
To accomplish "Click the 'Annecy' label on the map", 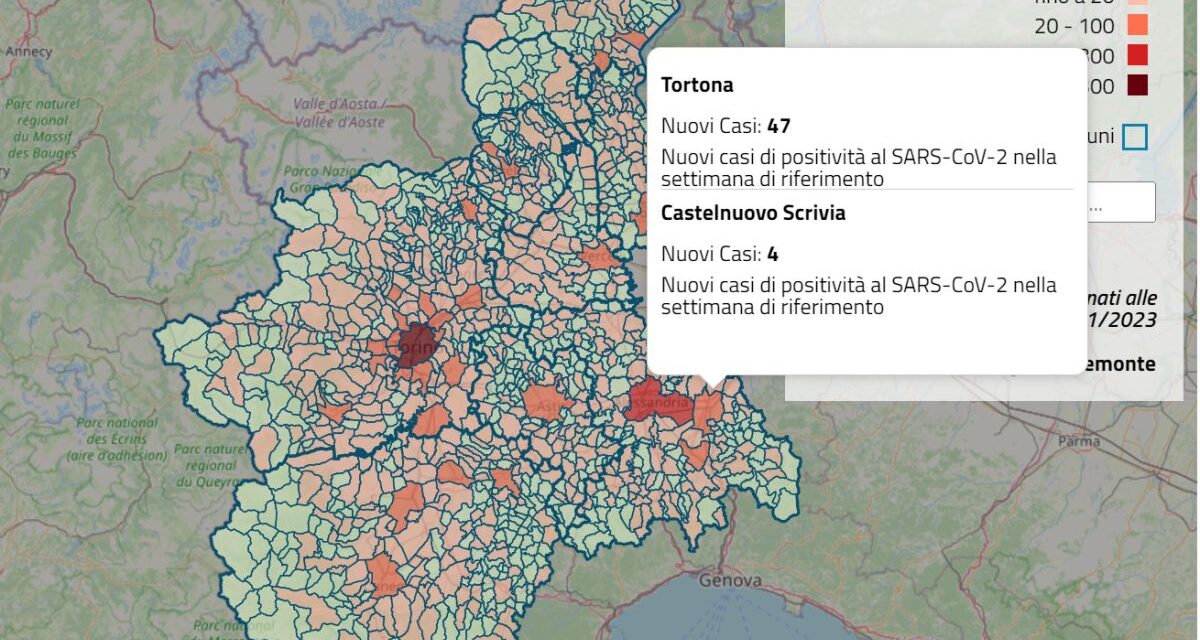I will tap(30, 49).
